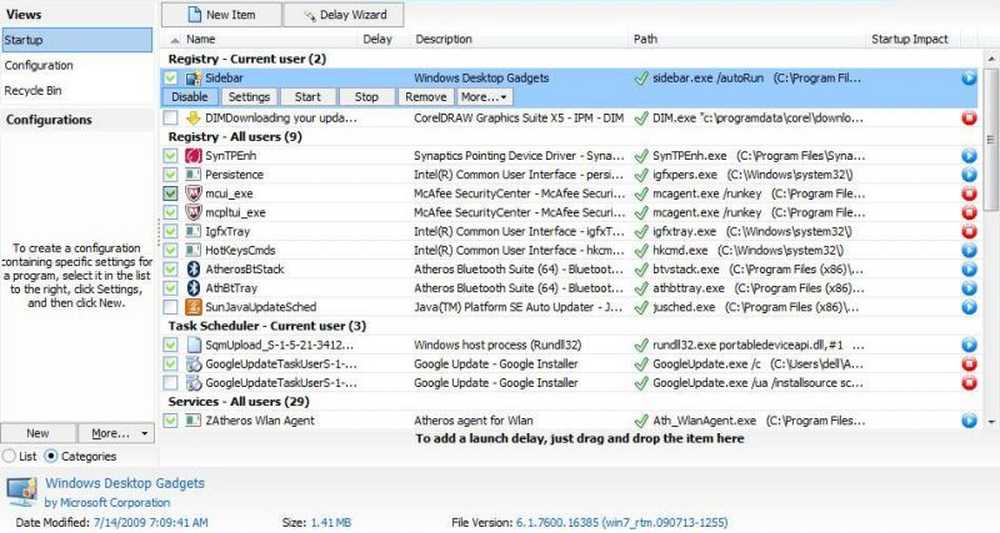Image resolution: width=1000 pixels, height=533 pixels.
Task: Click the ZAtheros Wlan Agent icon
Action: click(193, 421)
